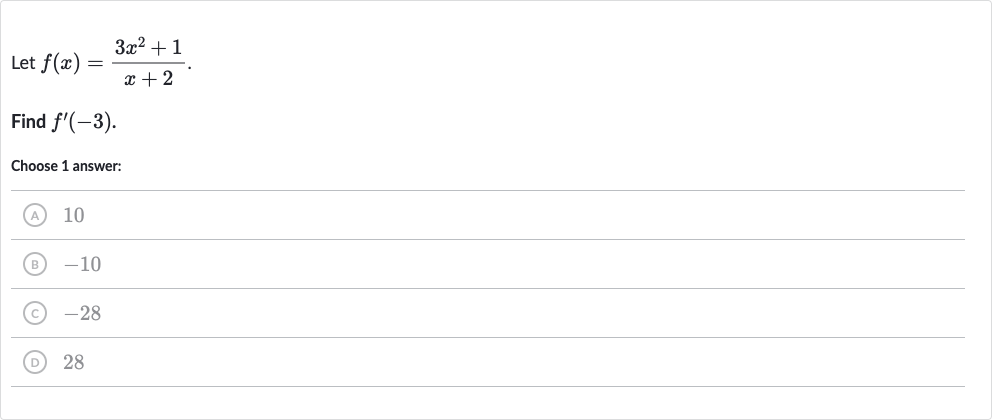Click f(x) in the function definition
Screen dimensions: 992x420
pyautogui.click(x=60, y=63)
